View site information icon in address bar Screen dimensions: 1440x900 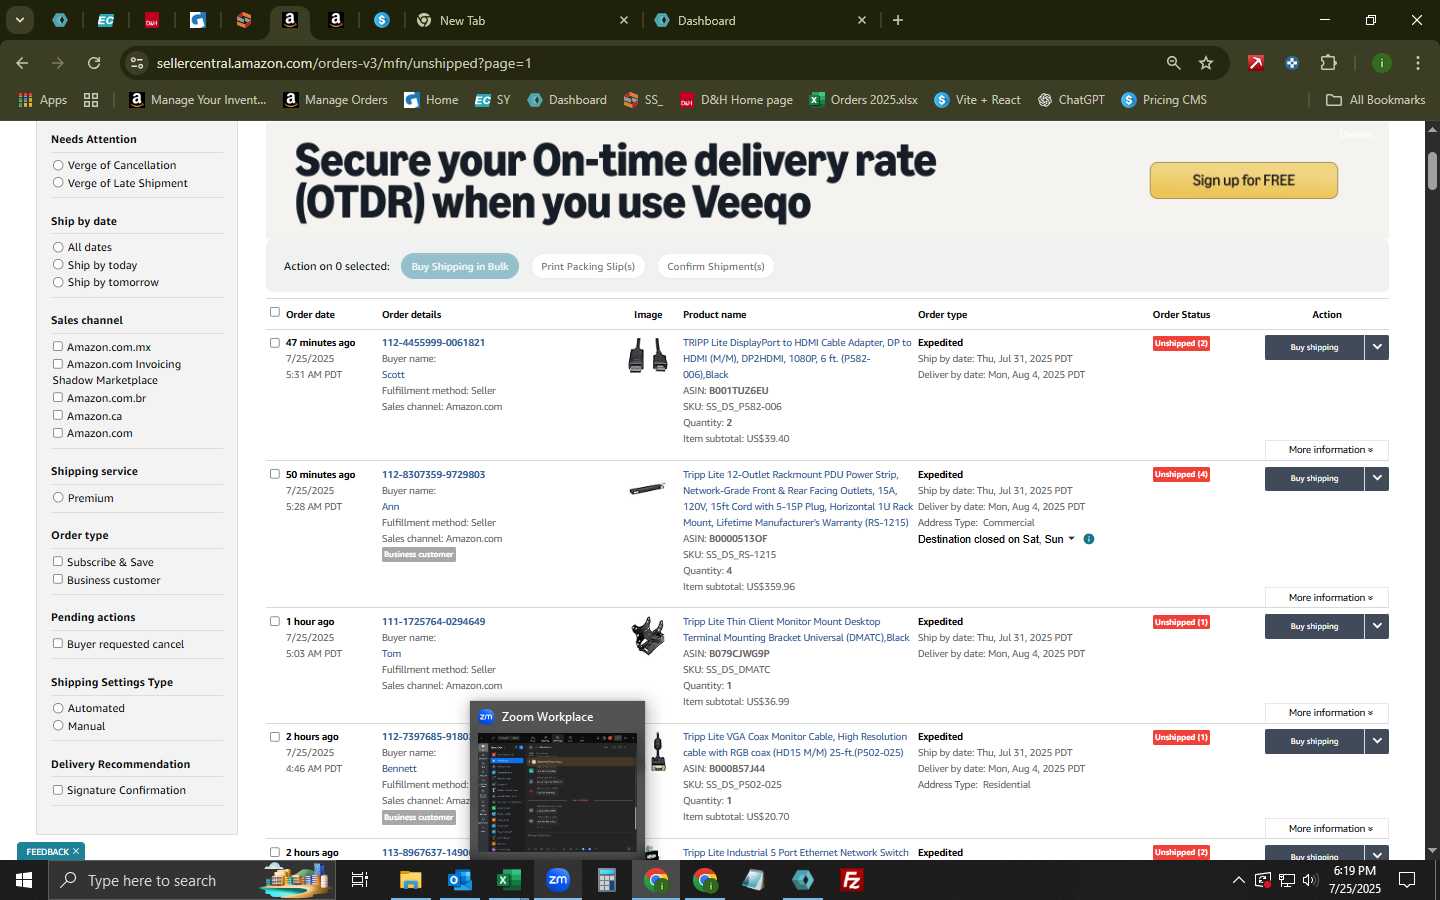[x=137, y=63]
